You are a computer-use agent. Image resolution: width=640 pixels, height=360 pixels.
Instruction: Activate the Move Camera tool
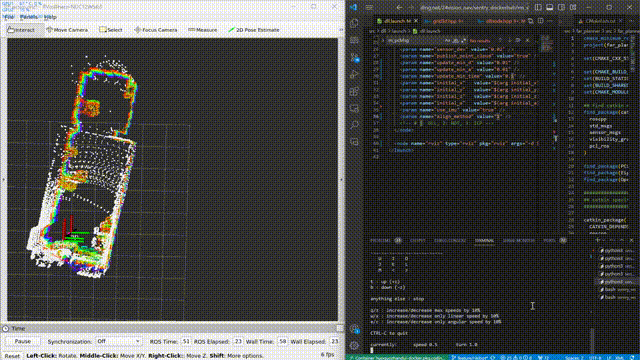(x=67, y=30)
